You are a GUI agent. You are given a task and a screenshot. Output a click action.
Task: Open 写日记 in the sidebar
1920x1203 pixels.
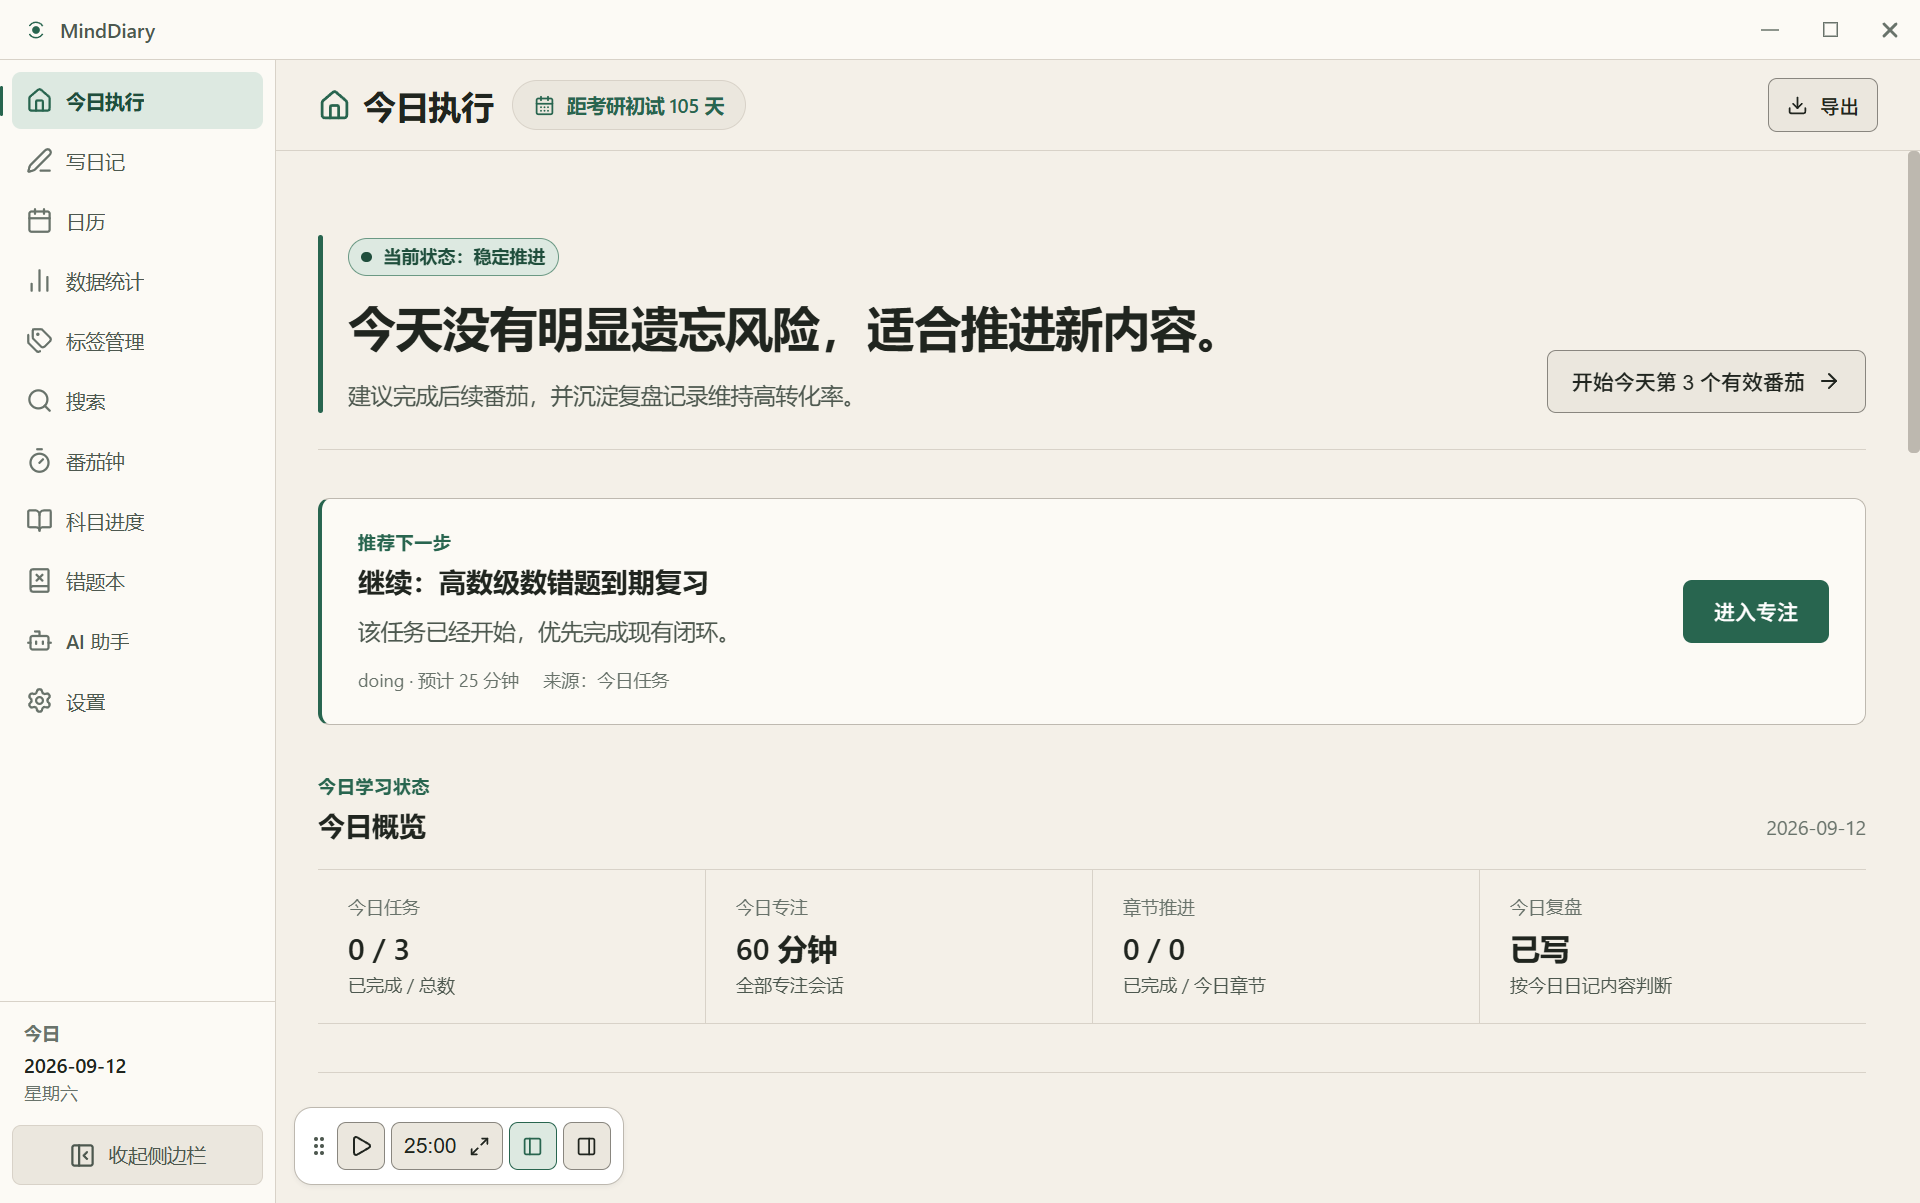tap(137, 161)
